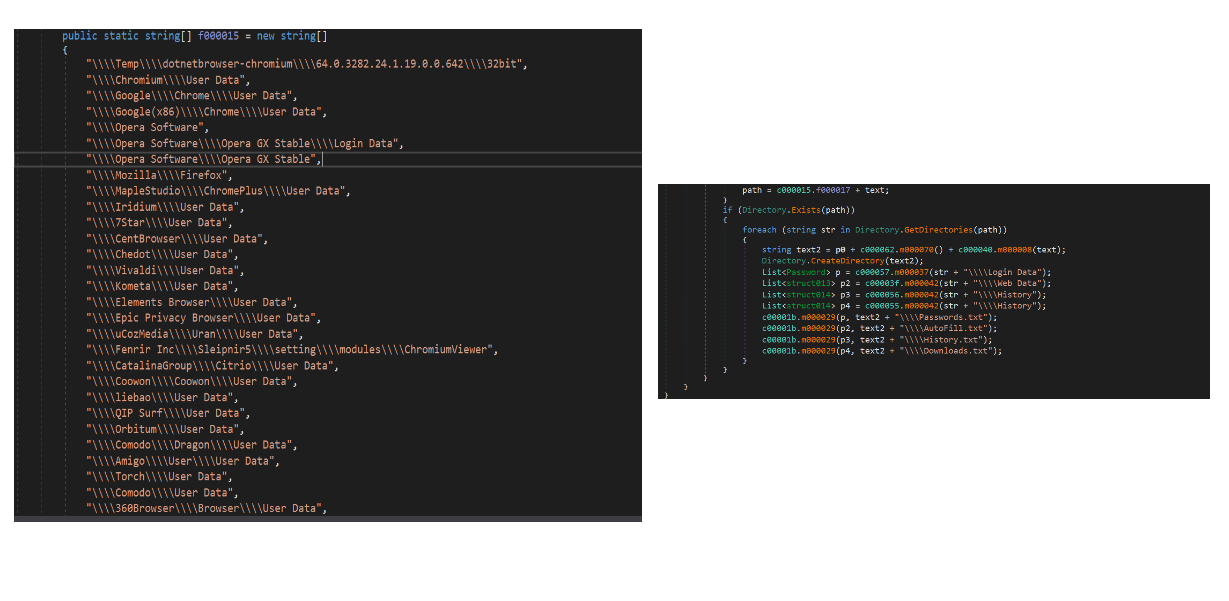Select the dotnetbrowser-chromium Temp path string
This screenshot has height=601, width=1229.
[x=306, y=64]
